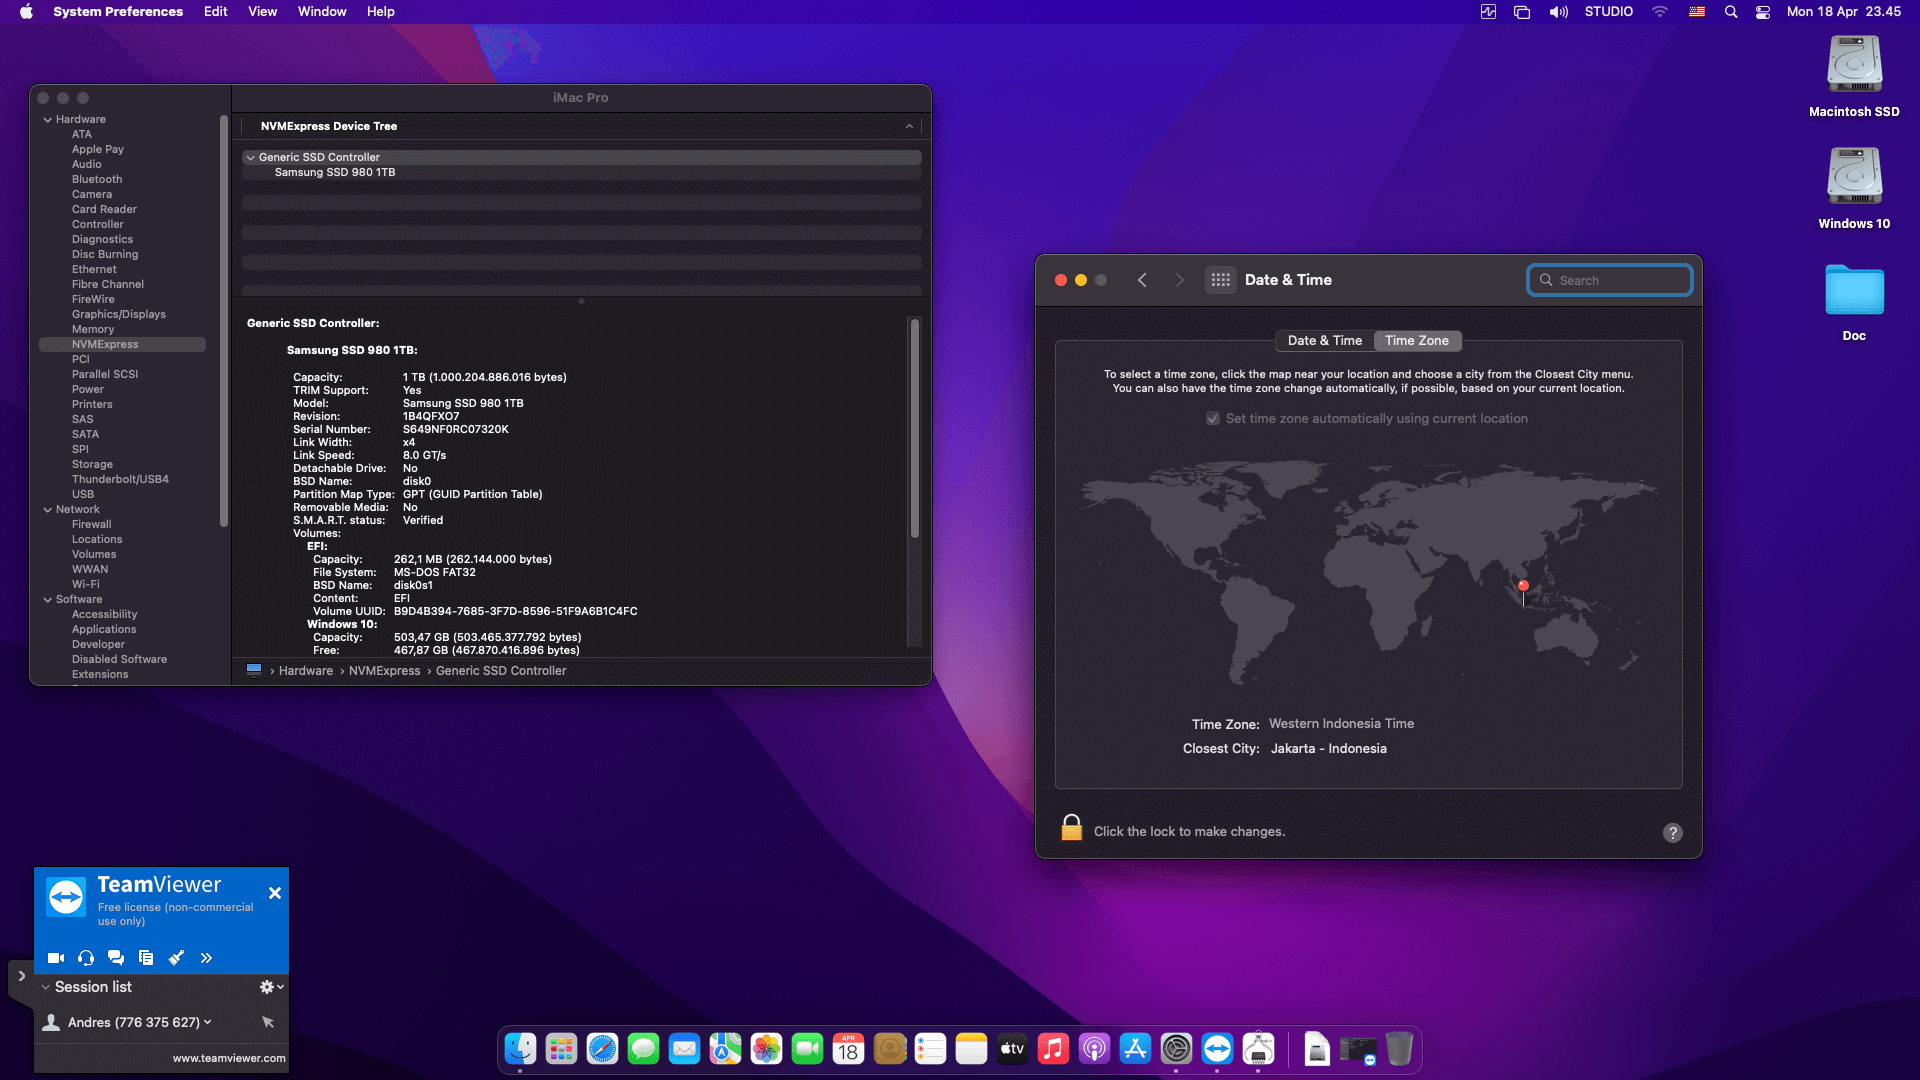Open the Help menu

[x=381, y=12]
